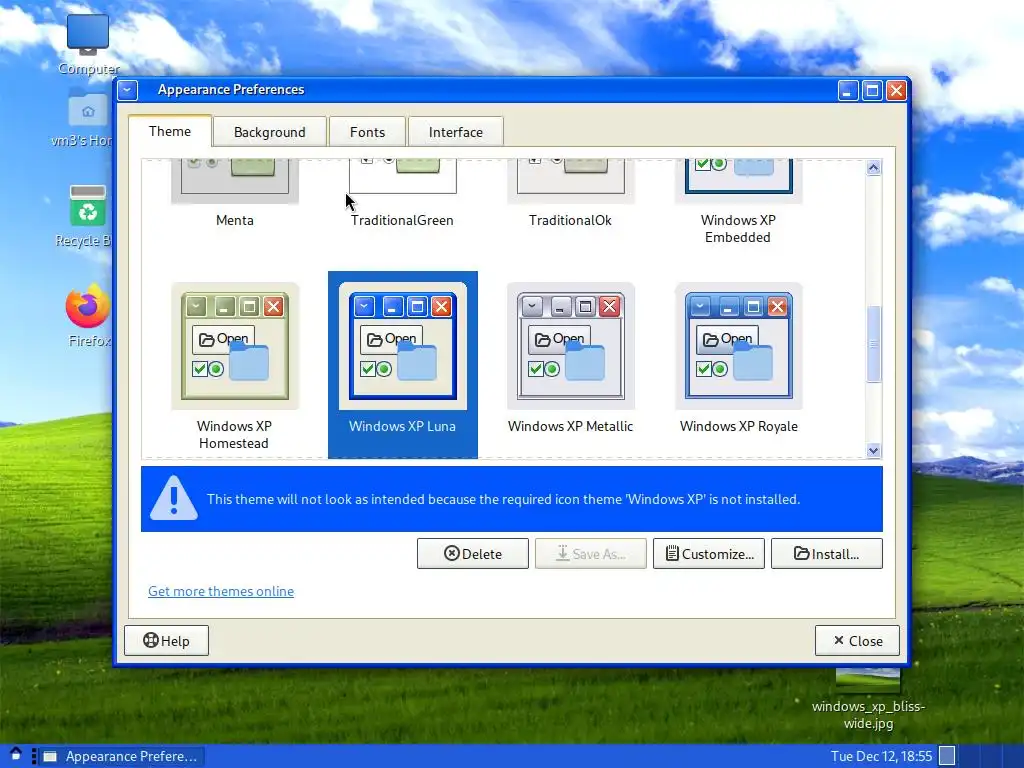Click the show desktop box beside the clock
This screenshot has height=768, width=1024.
tap(947, 756)
